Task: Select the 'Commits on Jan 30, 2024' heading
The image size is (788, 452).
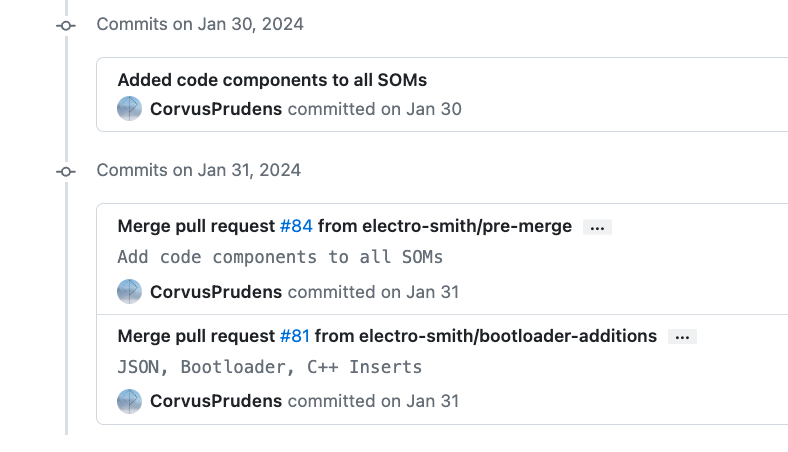Action: pyautogui.click(x=200, y=24)
